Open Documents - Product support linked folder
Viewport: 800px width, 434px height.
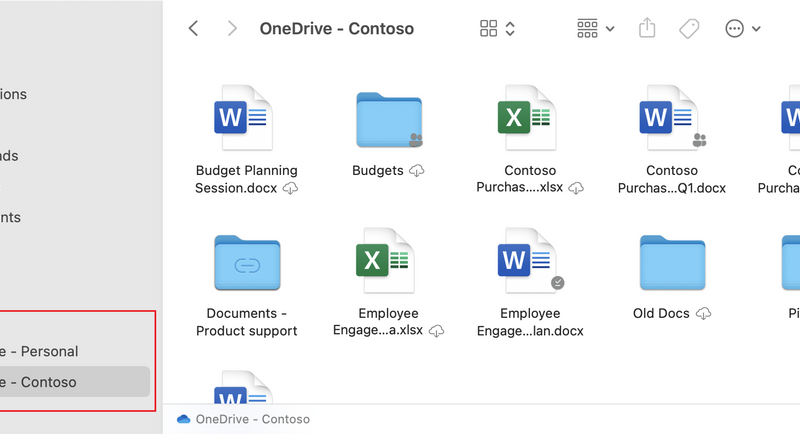click(246, 264)
